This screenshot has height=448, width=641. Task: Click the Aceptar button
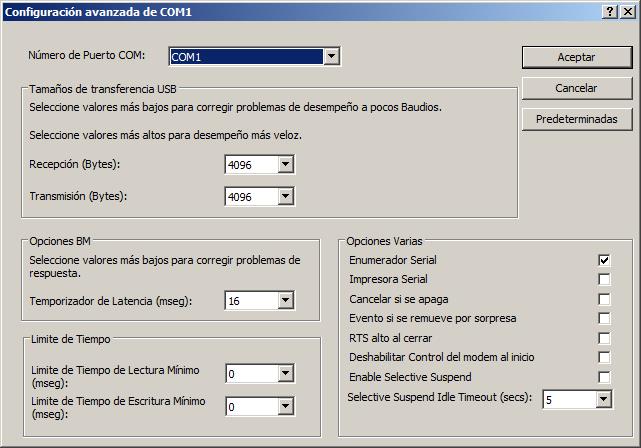577,57
